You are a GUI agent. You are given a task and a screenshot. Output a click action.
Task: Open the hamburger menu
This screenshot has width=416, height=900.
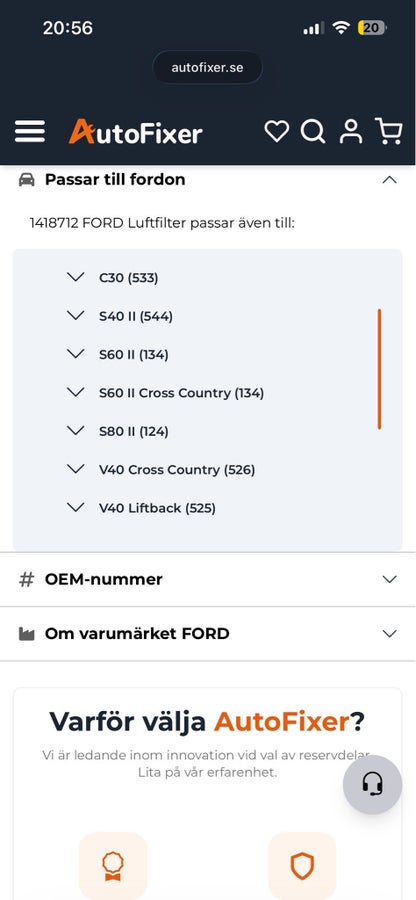(x=30, y=131)
